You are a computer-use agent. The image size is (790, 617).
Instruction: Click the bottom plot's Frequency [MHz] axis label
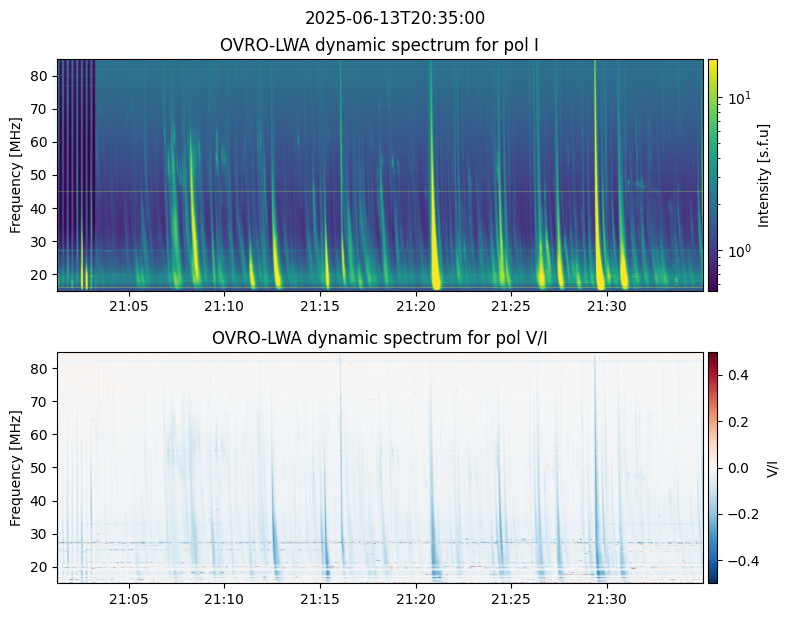pos(16,467)
